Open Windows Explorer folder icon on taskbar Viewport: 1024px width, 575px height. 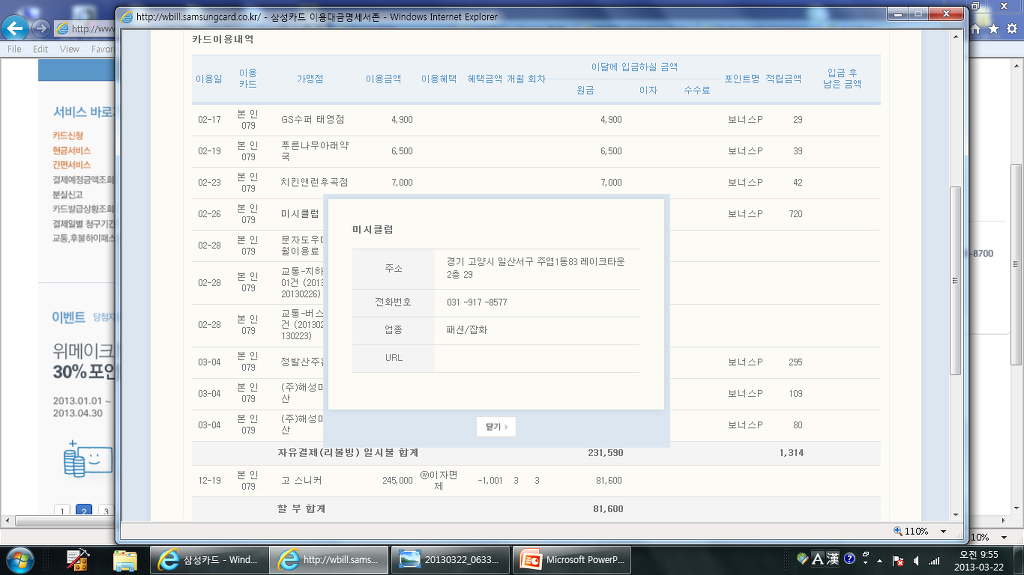point(124,561)
